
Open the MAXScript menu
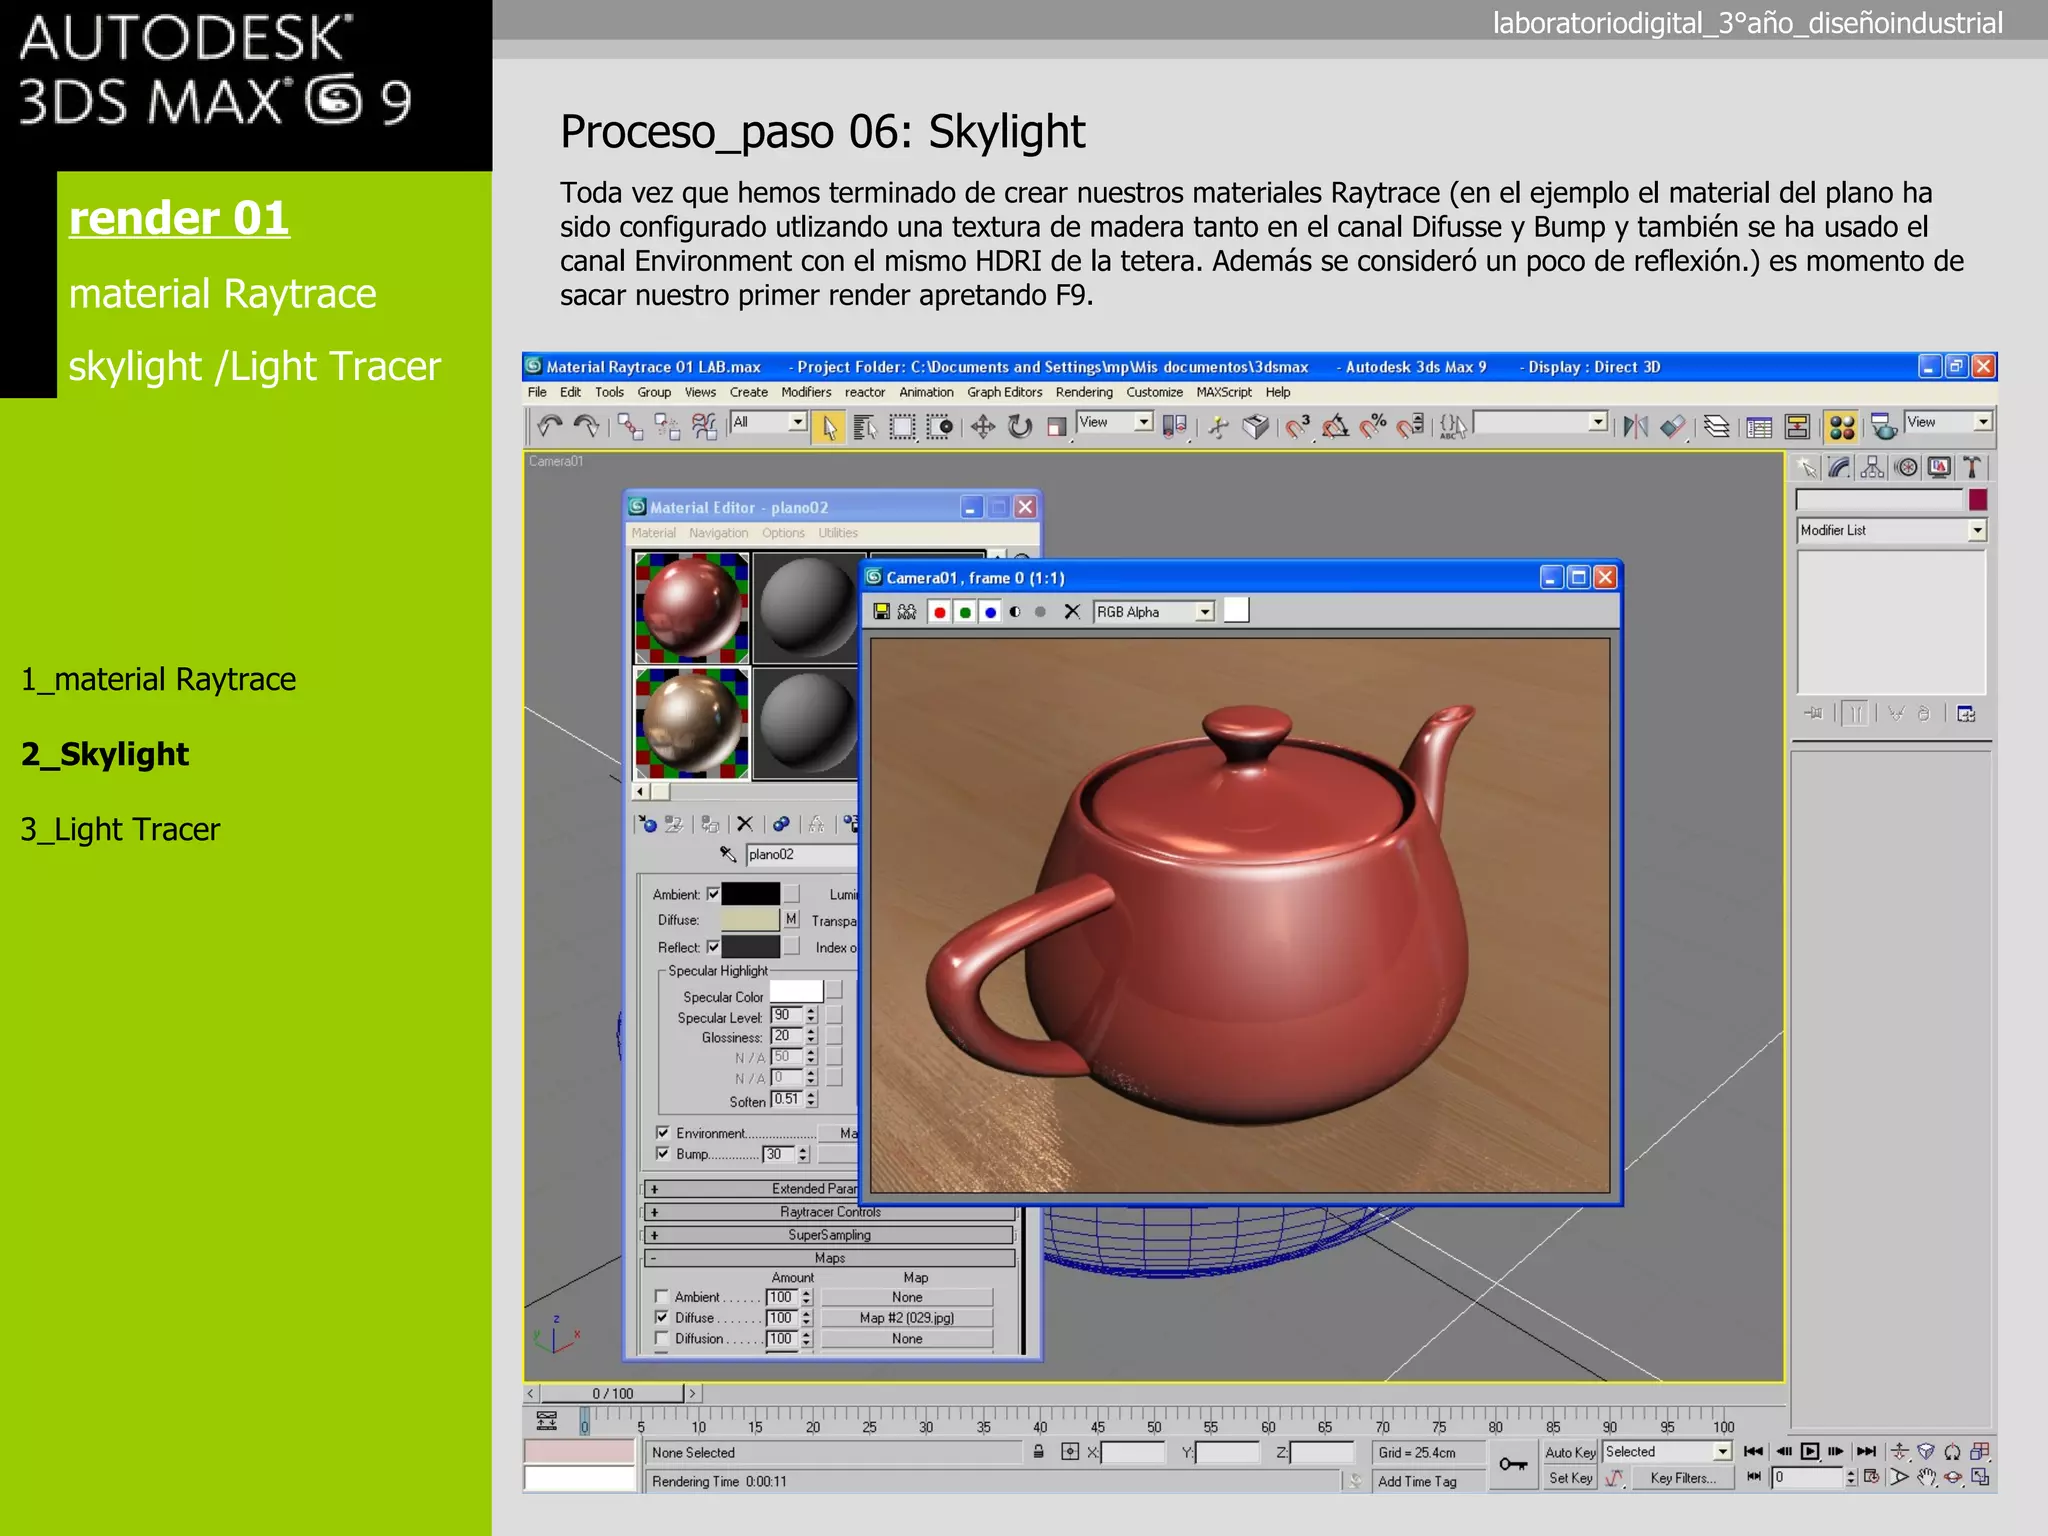(1224, 392)
